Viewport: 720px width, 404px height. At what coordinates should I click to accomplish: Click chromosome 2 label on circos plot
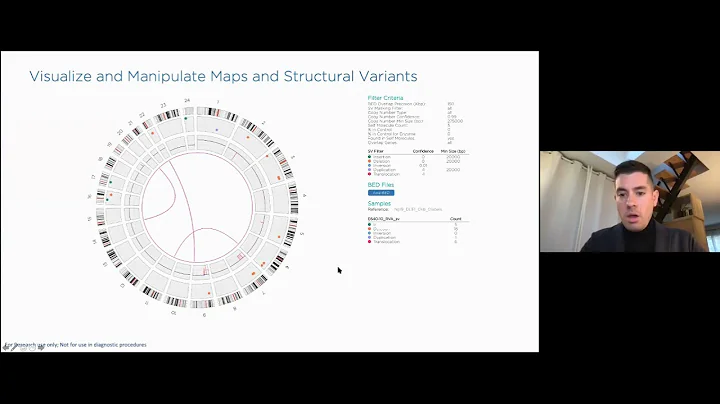(x=264, y=123)
